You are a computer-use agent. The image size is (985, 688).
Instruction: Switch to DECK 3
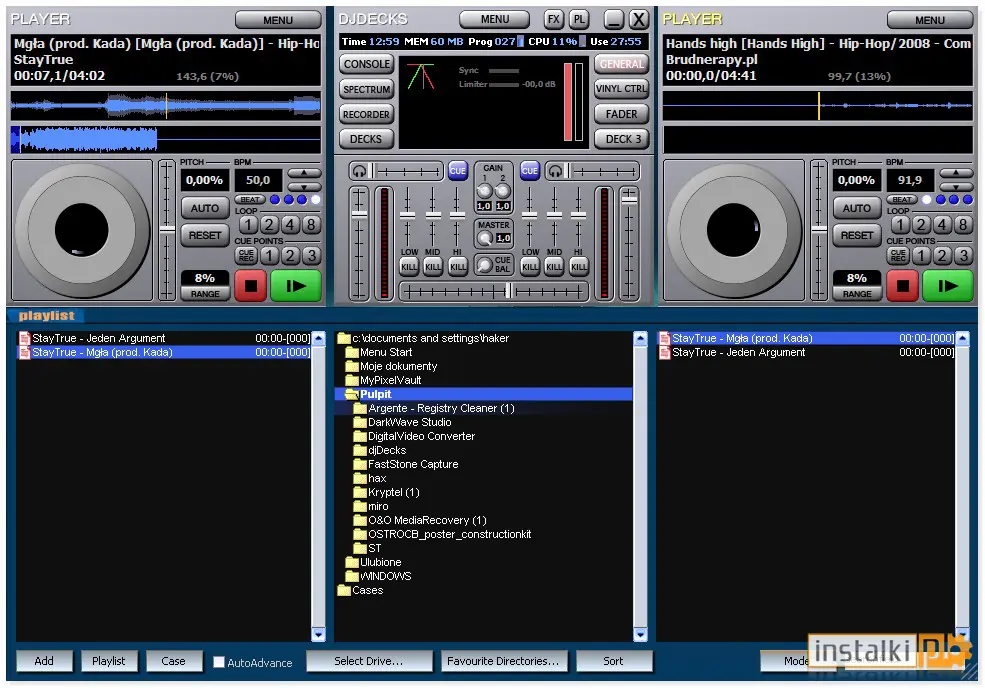pyautogui.click(x=621, y=139)
